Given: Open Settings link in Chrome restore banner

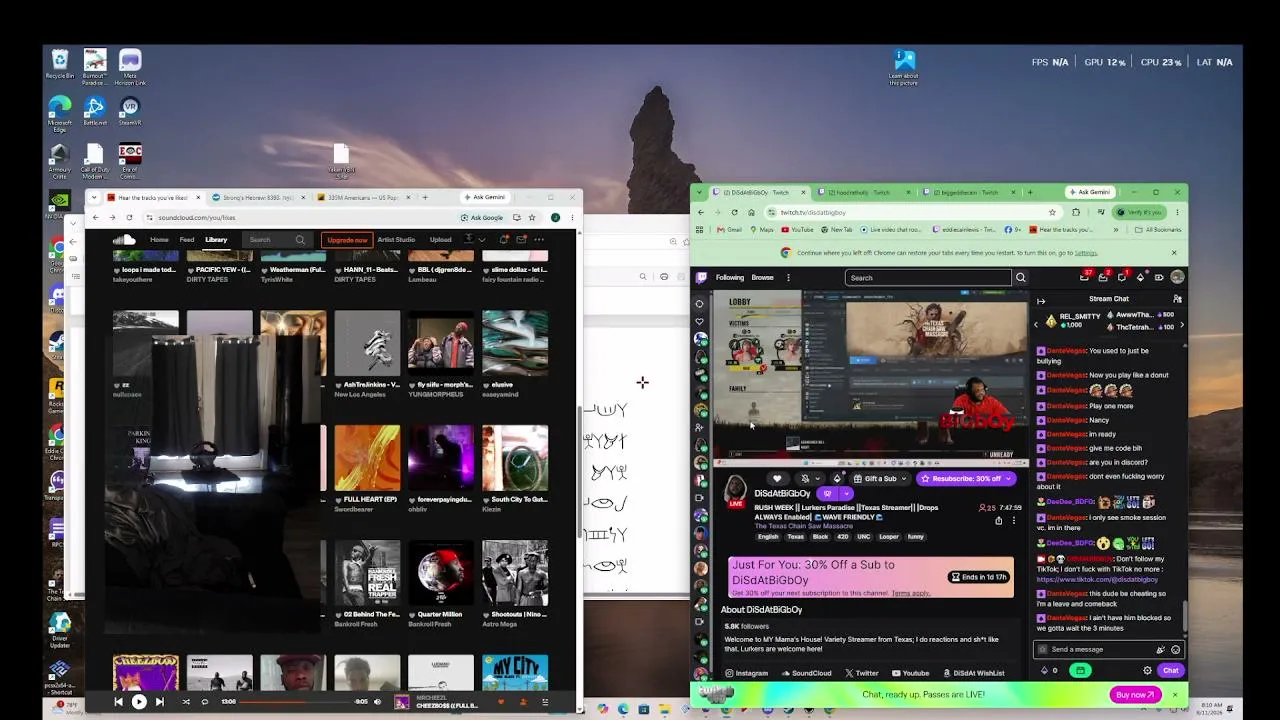Looking at the screenshot, I should pyautogui.click(x=1086, y=253).
